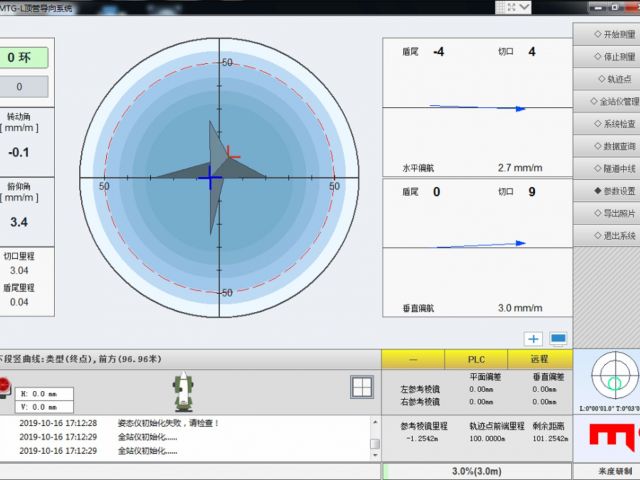
Task: Click the H: 0.0 mm field
Action: (x=44, y=394)
